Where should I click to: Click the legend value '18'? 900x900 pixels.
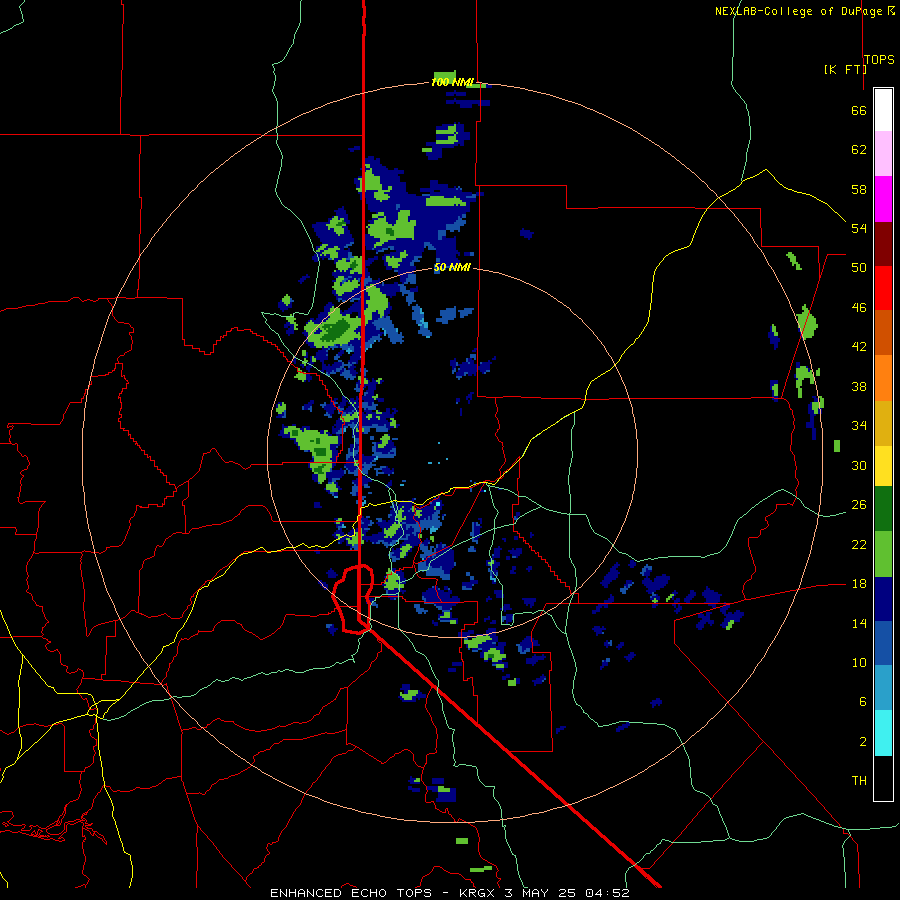pyautogui.click(x=859, y=584)
